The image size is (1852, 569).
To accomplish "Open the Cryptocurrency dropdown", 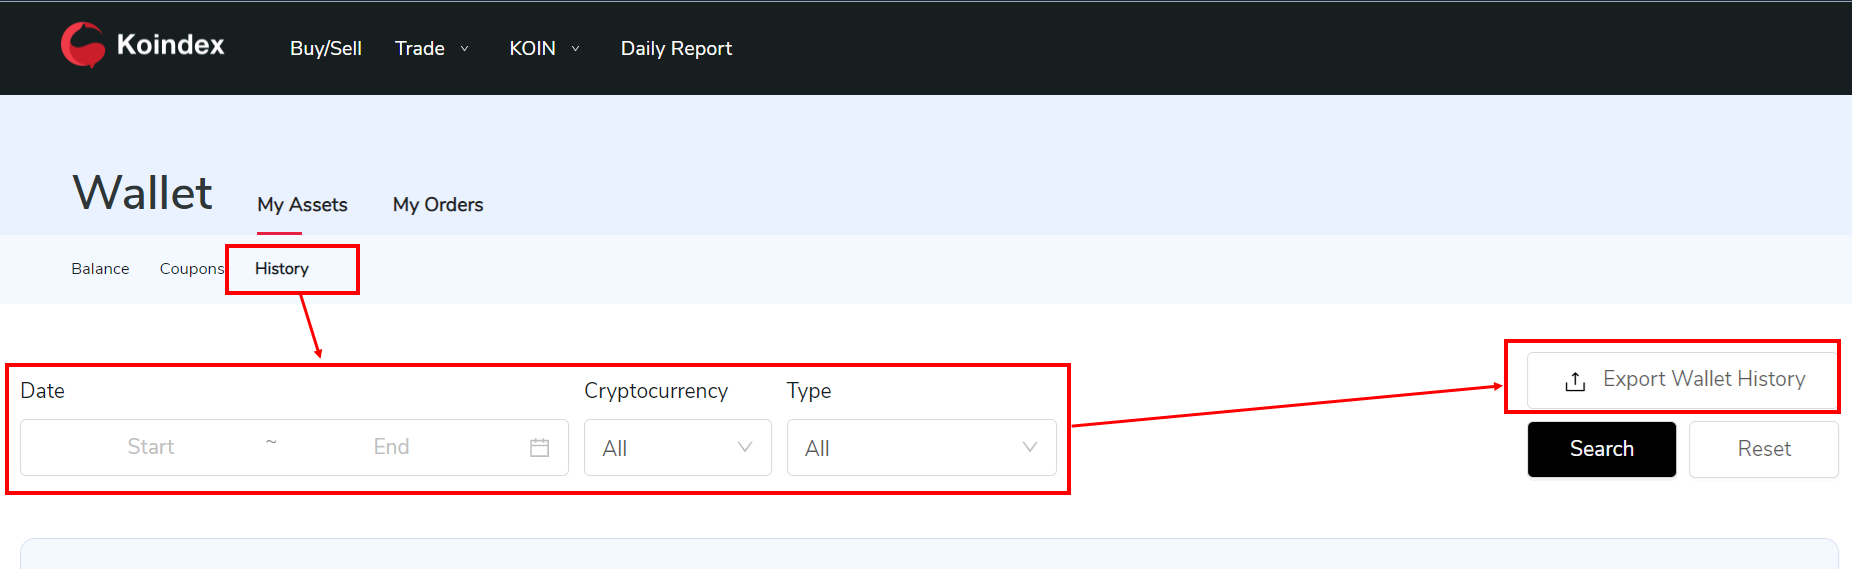I will (677, 448).
